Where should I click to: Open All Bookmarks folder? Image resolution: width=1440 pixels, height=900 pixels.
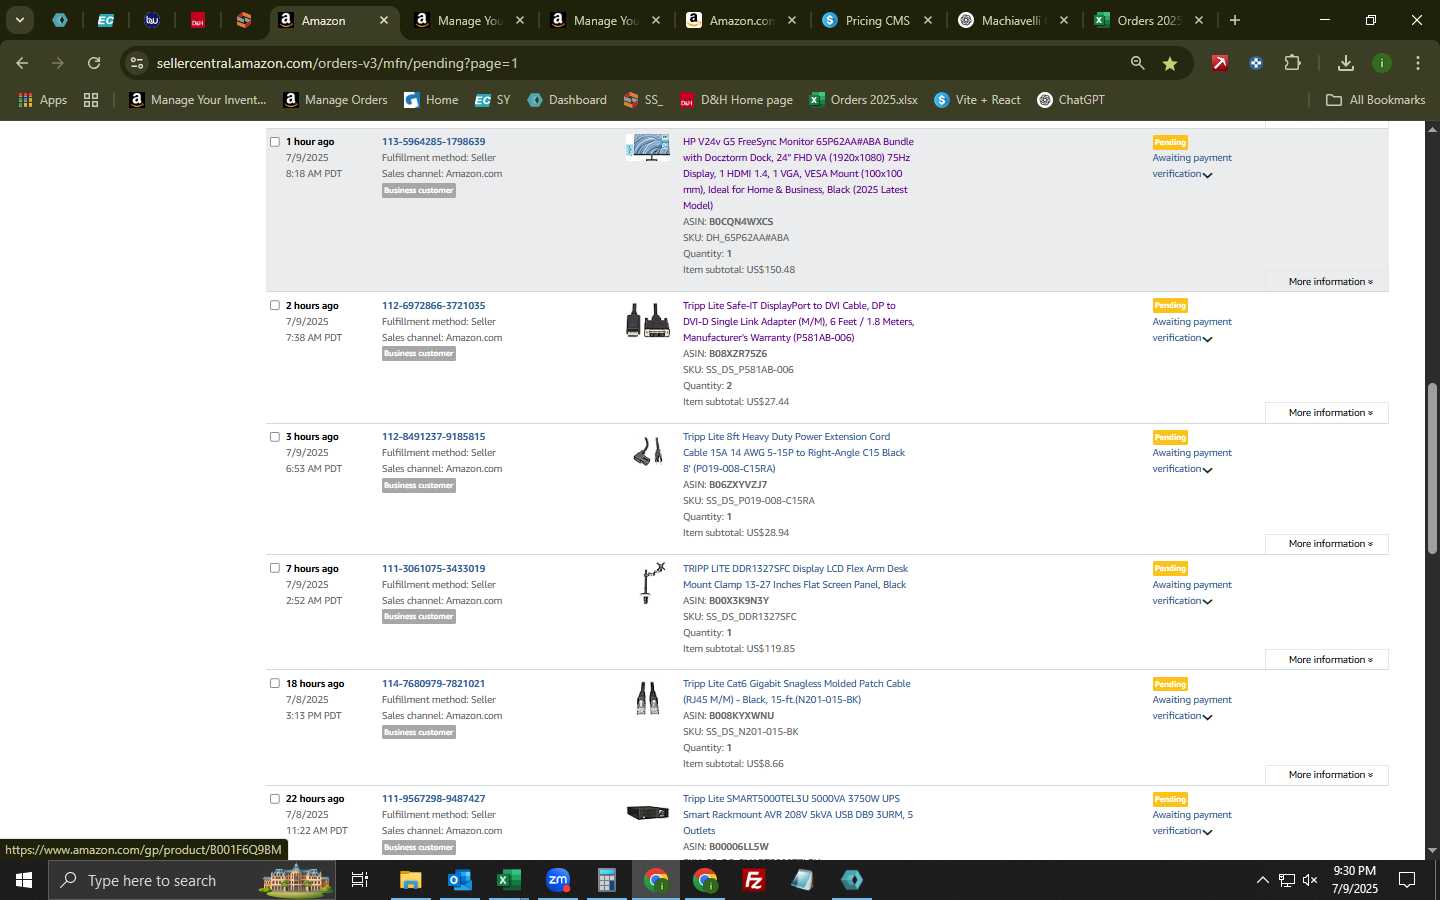coord(1375,100)
